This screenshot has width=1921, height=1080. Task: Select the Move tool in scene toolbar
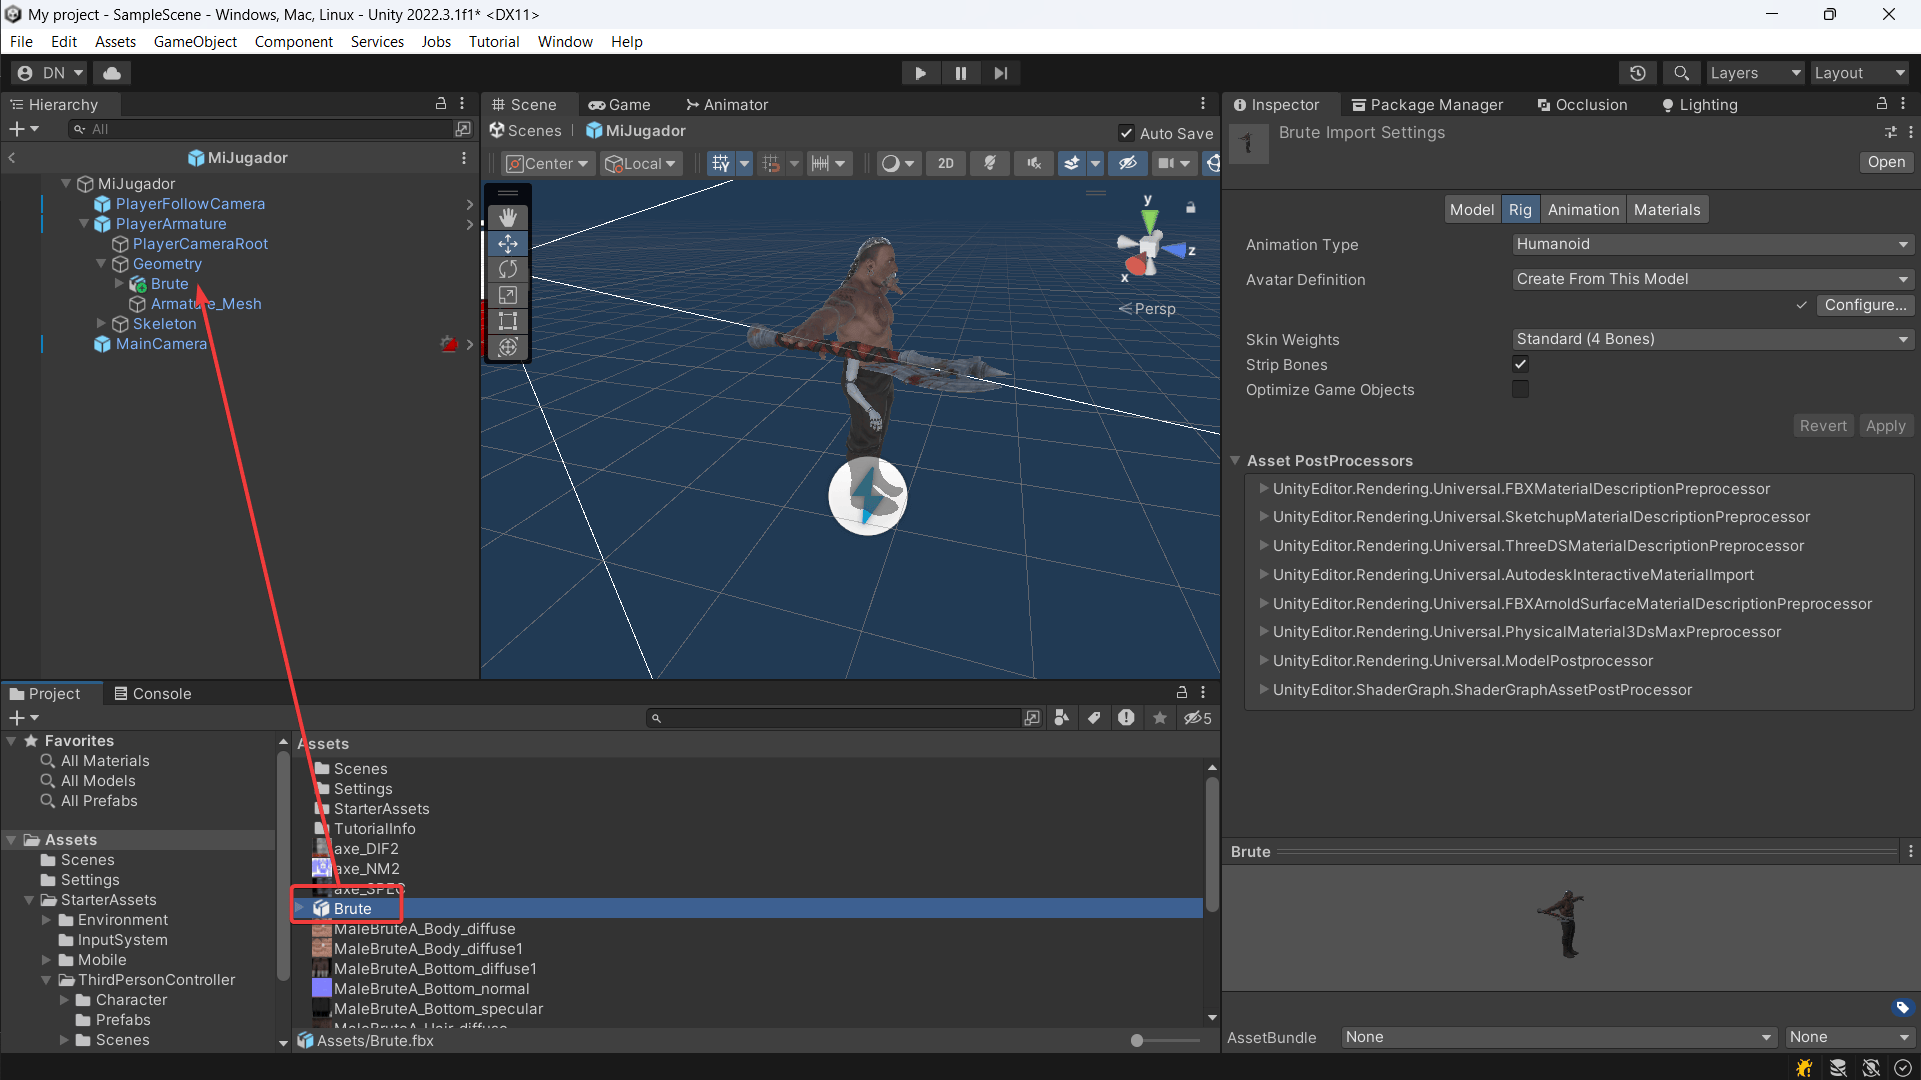coord(508,243)
